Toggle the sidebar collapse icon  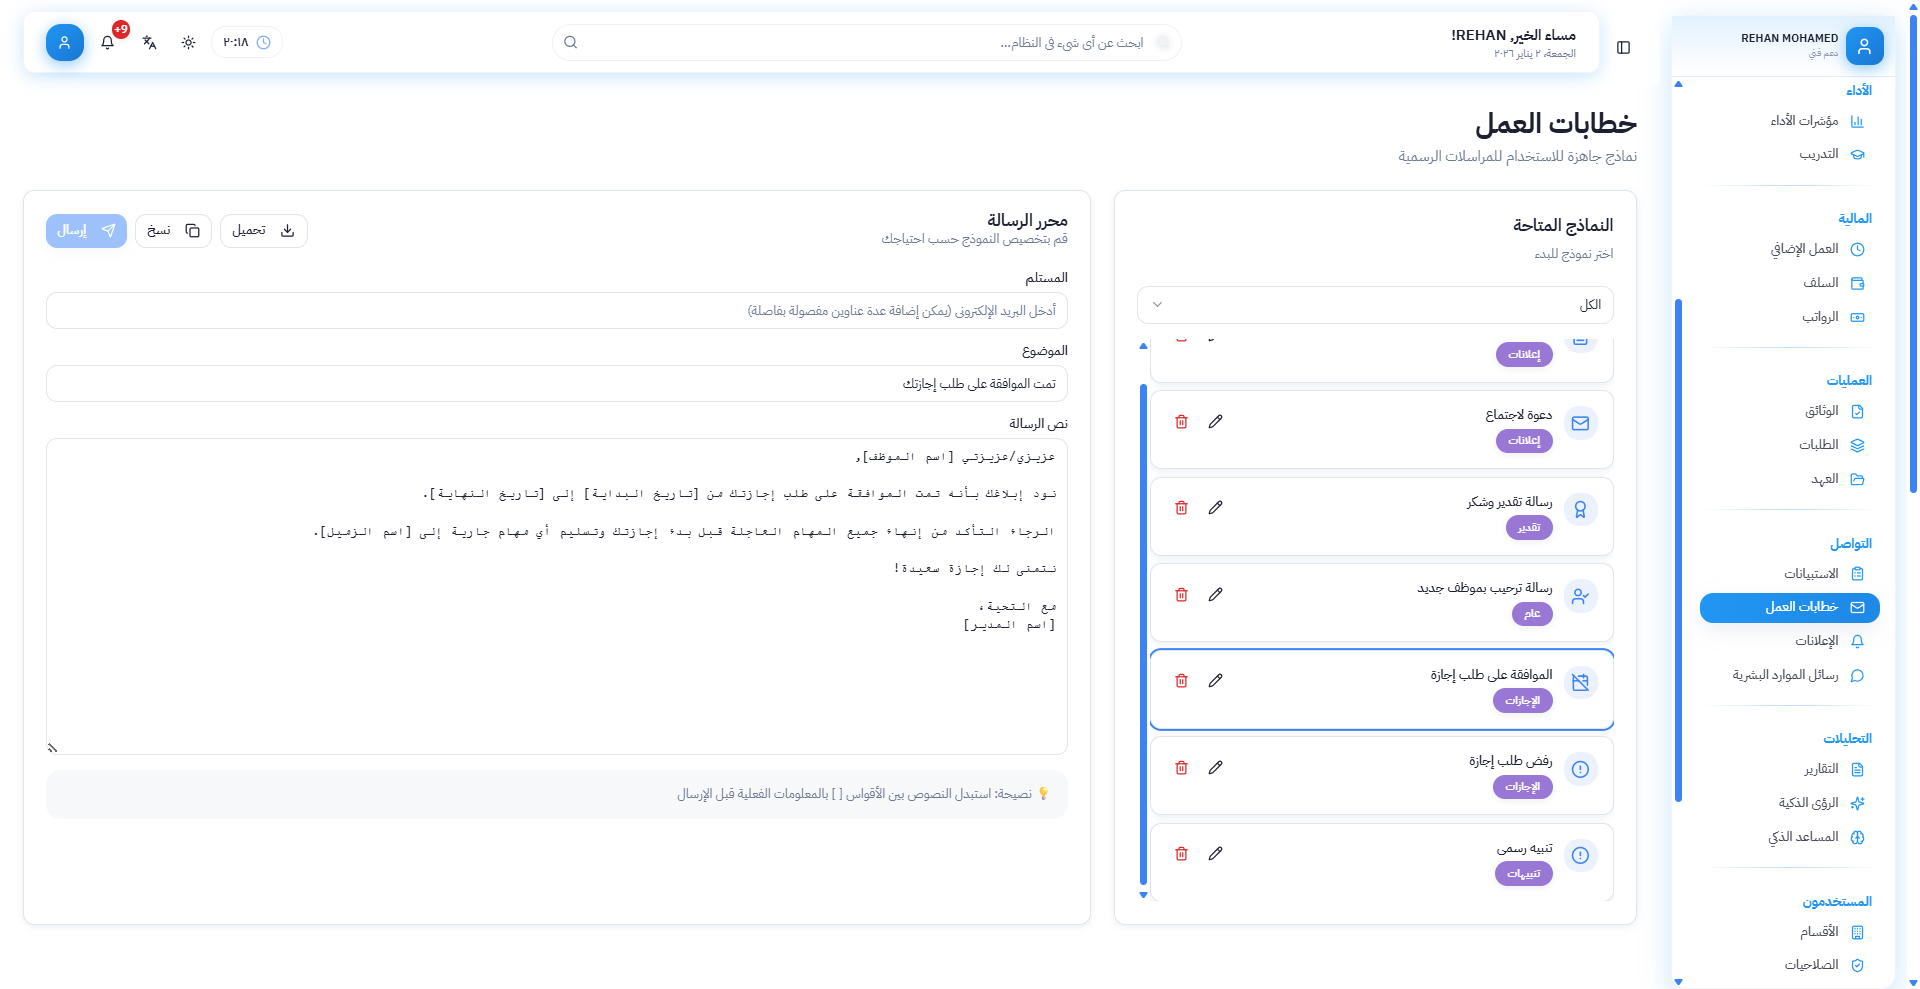pos(1623,48)
